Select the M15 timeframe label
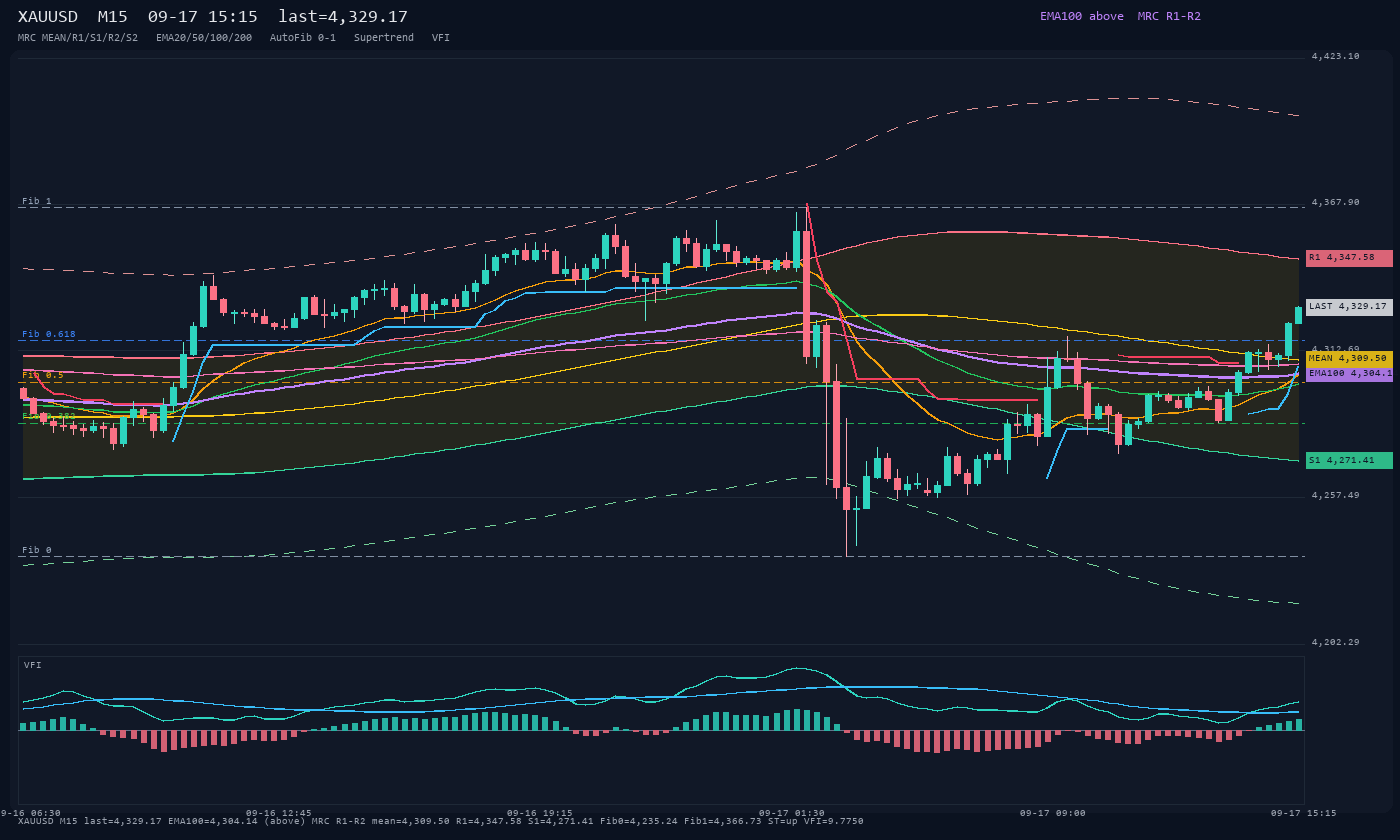The height and width of the screenshot is (840, 1400). pyautogui.click(x=113, y=17)
